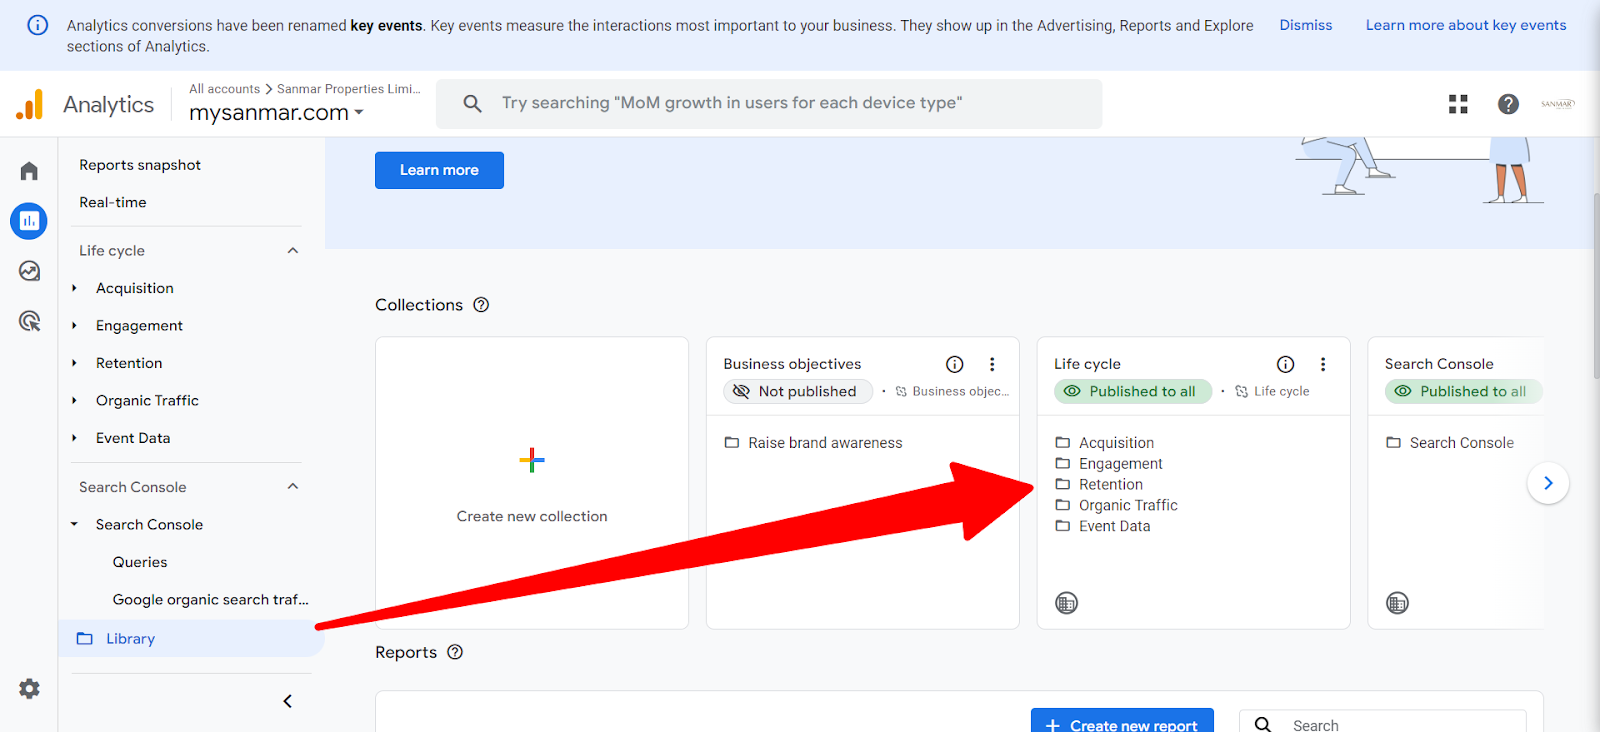Screen dimensions: 1600x732
Task: Expand the Event Data tree item
Action: 74,438
